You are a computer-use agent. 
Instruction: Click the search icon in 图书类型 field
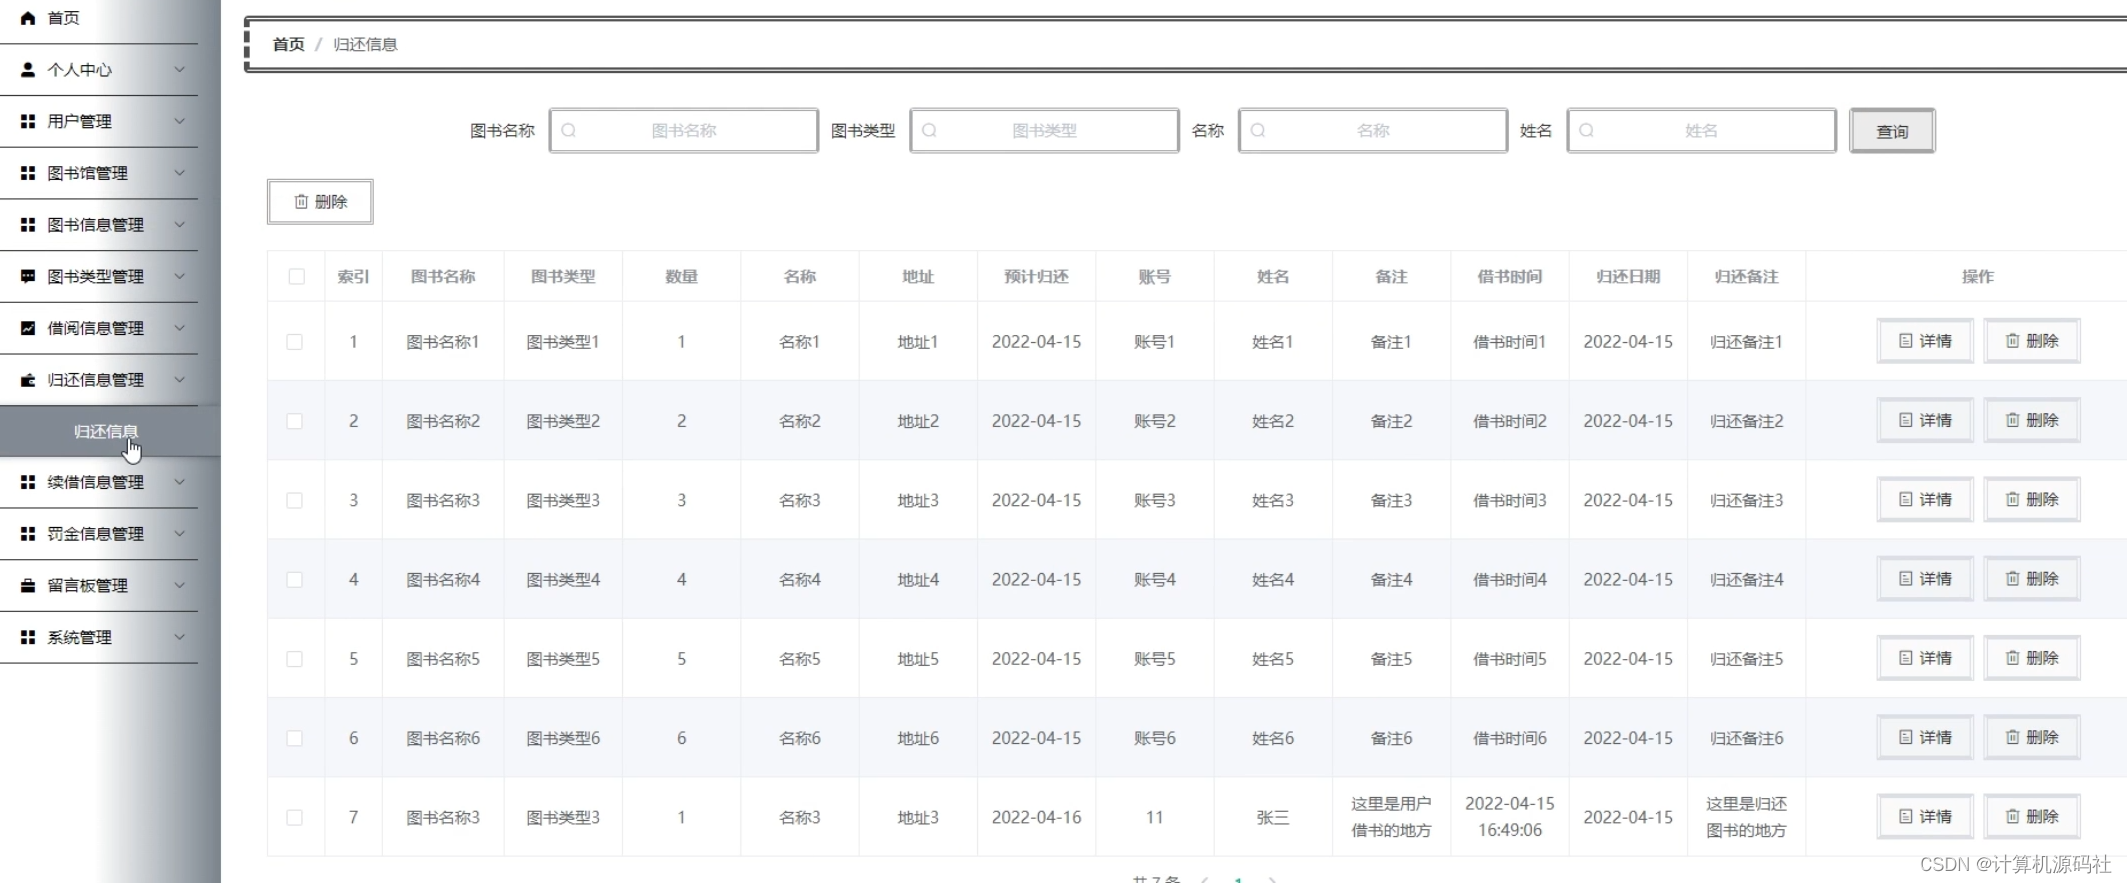coord(929,130)
